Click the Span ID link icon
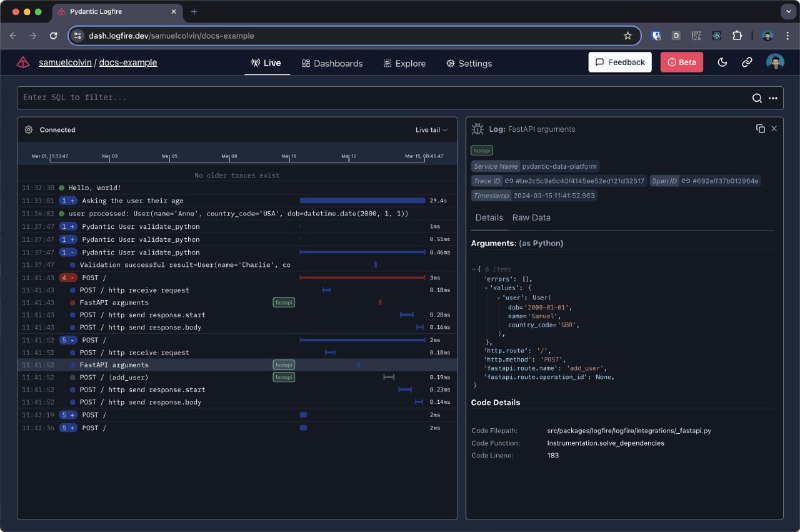Image resolution: width=800 pixels, height=532 pixels. [x=686, y=181]
